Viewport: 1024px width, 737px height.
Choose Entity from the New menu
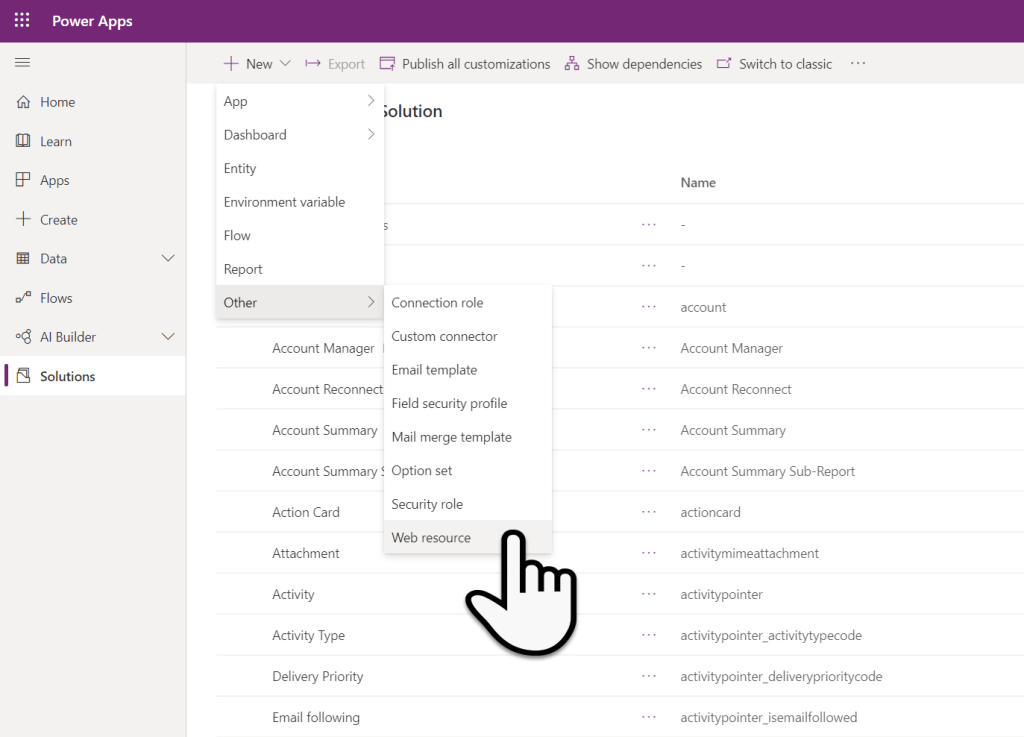point(240,168)
